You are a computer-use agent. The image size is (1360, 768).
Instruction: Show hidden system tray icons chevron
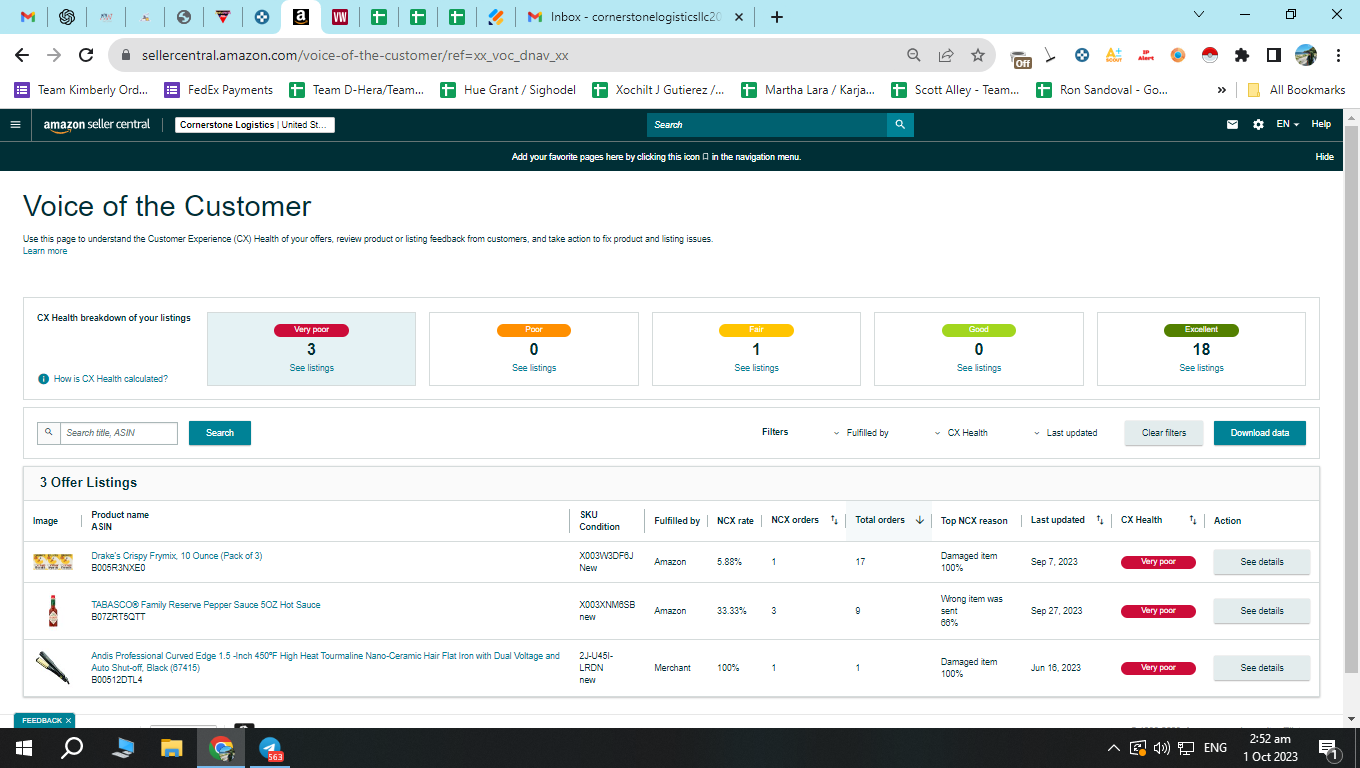click(x=1114, y=748)
